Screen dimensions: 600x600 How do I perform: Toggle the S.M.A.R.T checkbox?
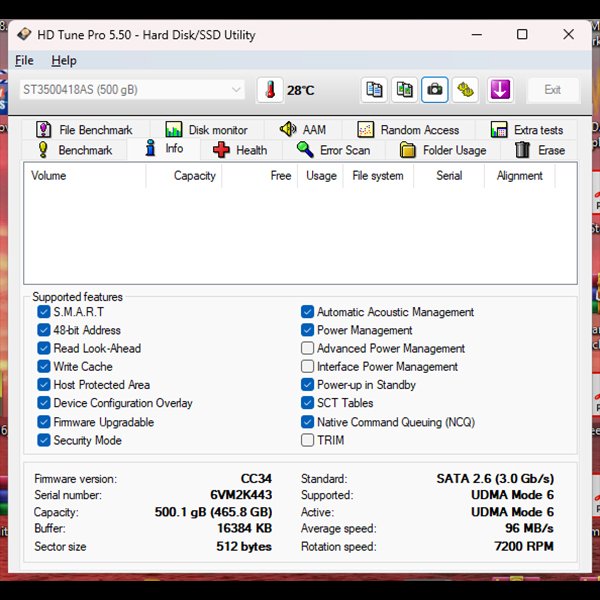coord(44,312)
